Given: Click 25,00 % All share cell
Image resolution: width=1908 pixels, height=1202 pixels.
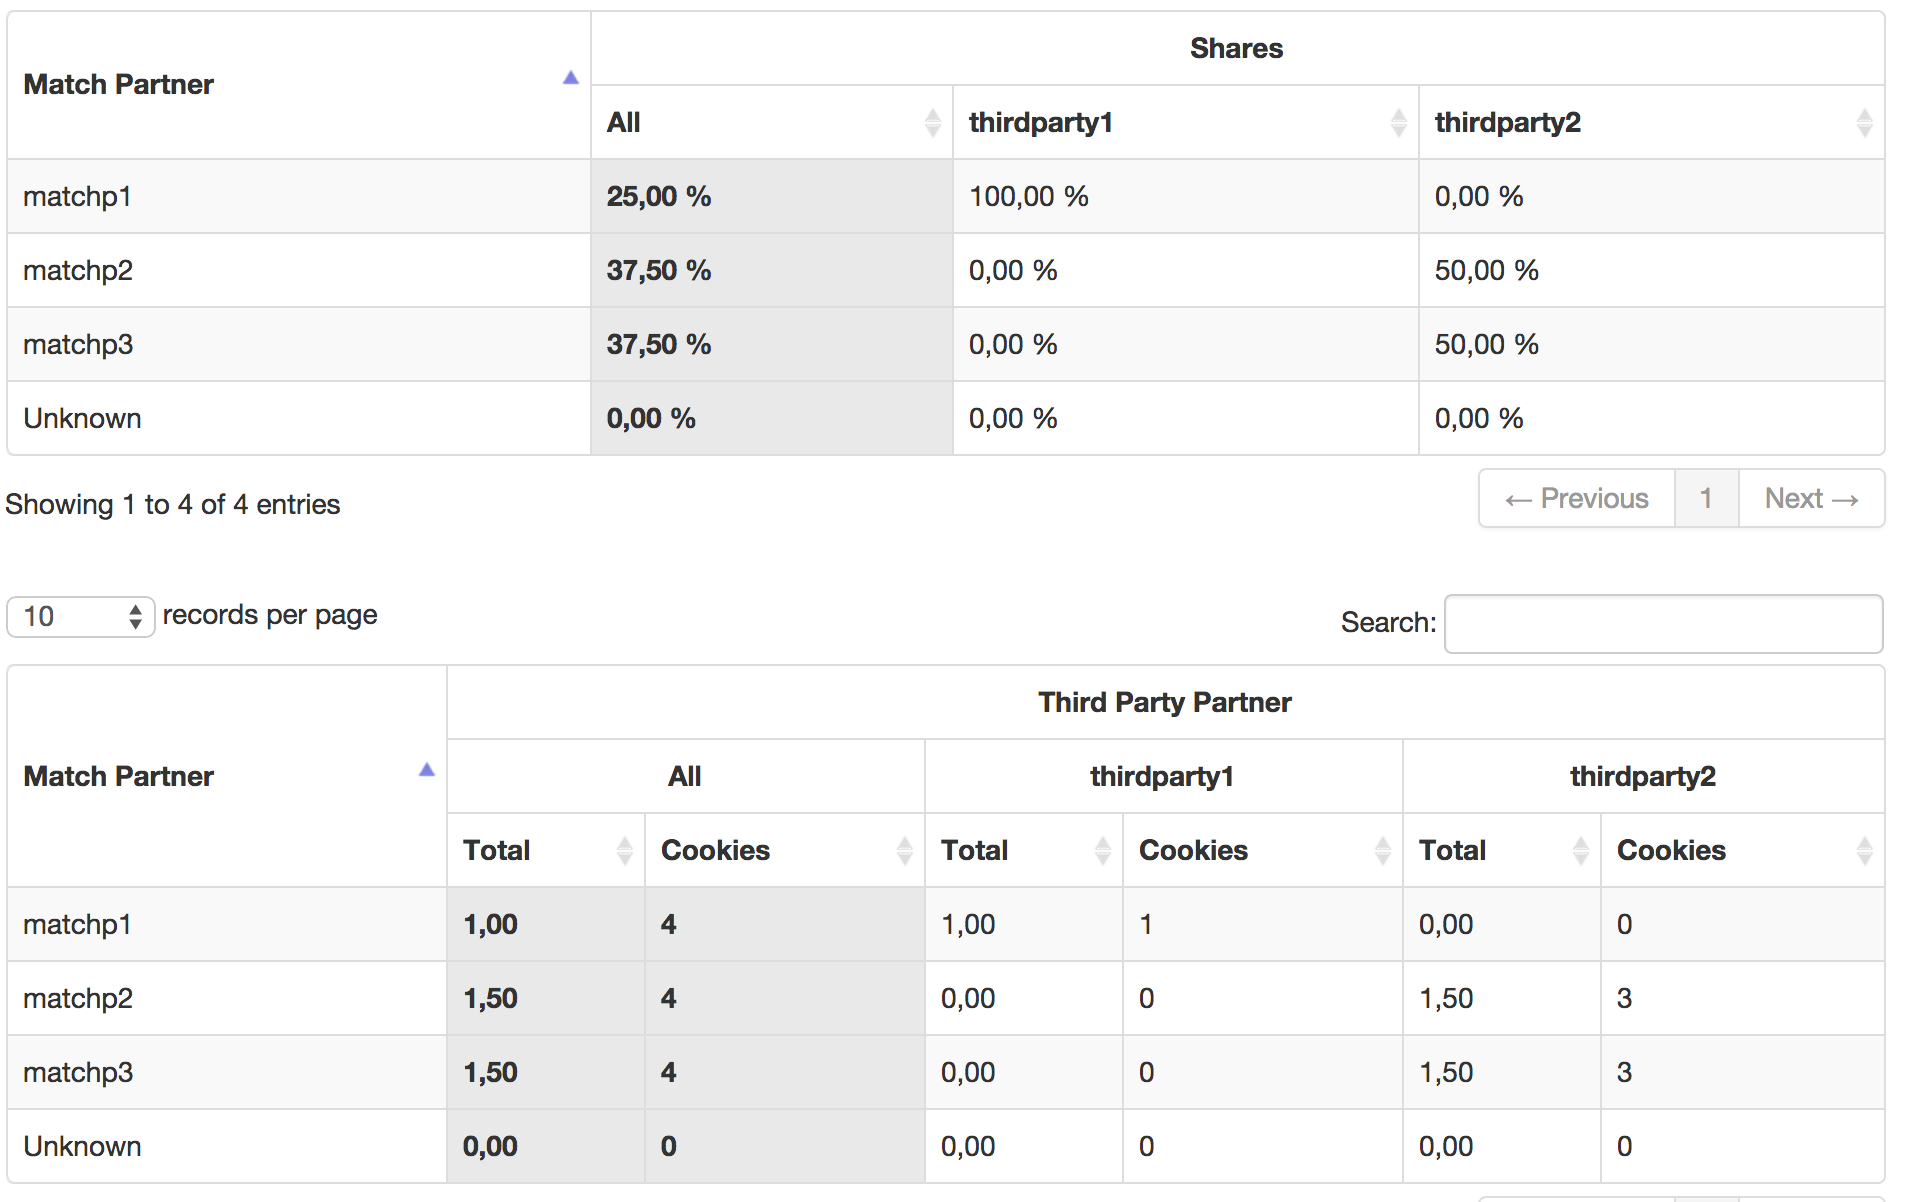Looking at the screenshot, I should tap(772, 196).
